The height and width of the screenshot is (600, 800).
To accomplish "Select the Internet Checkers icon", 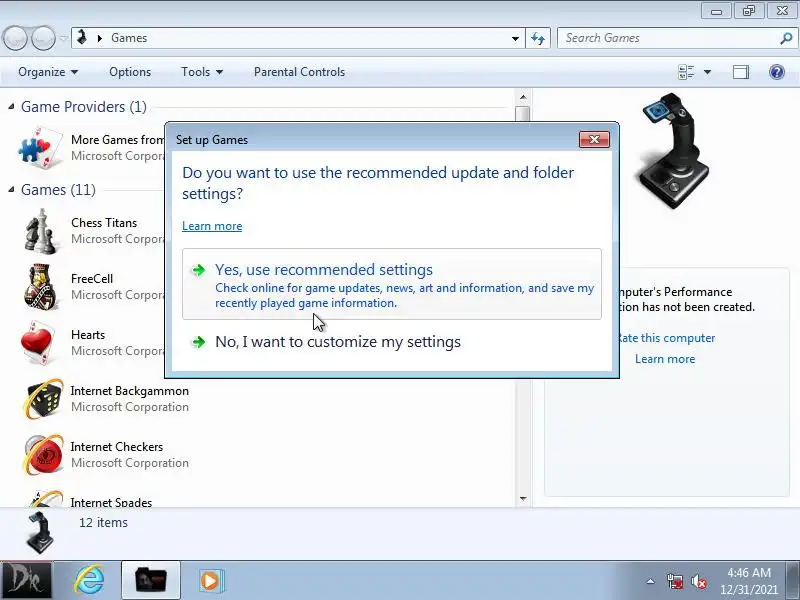I will (43, 454).
